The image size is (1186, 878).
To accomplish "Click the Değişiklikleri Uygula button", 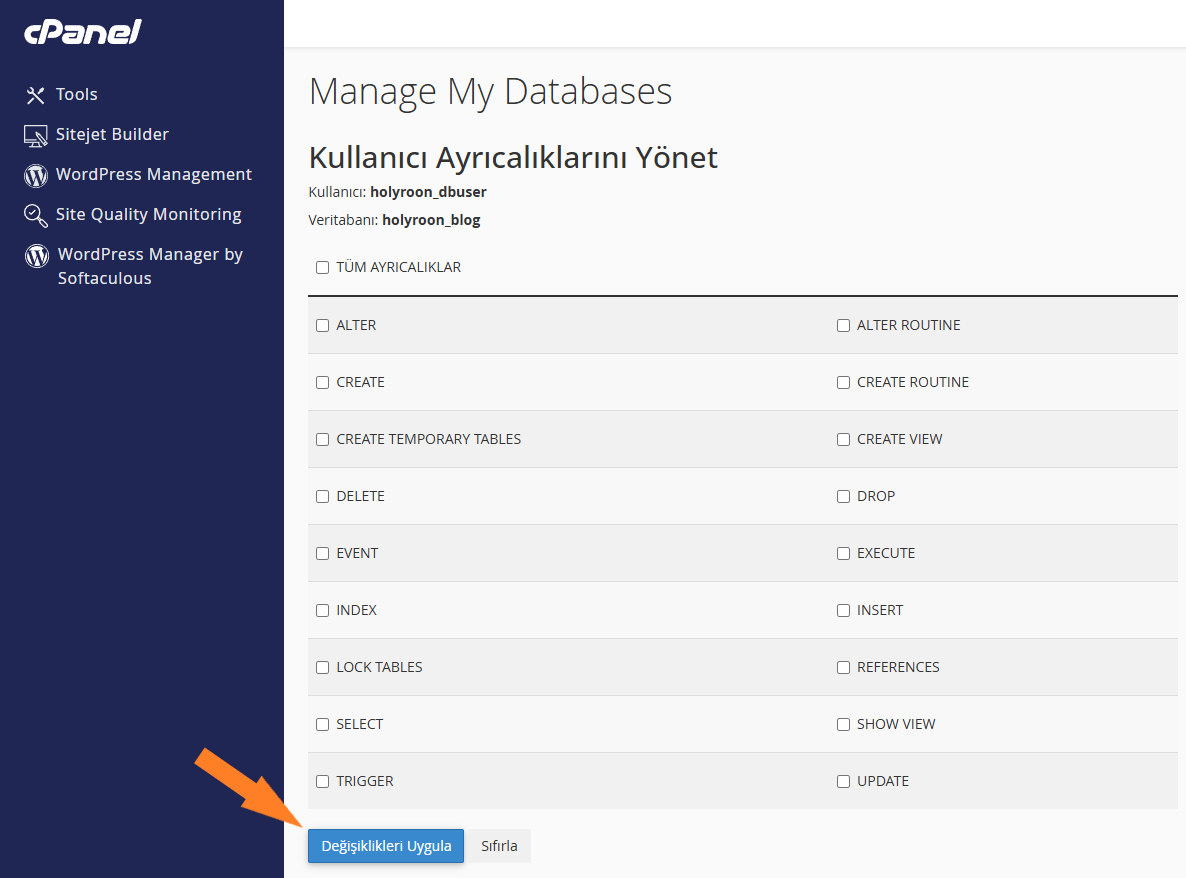I will (x=385, y=846).
